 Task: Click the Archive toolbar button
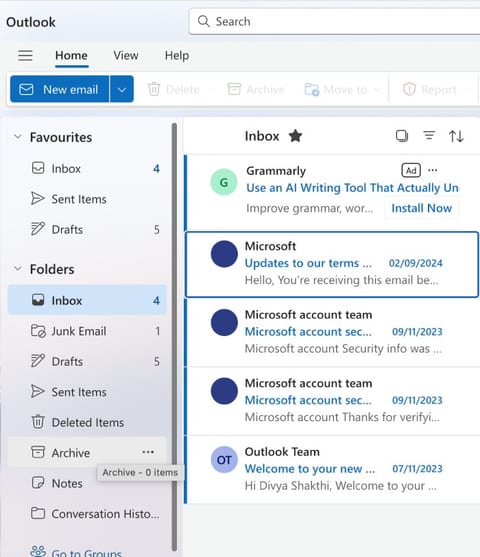point(256,90)
